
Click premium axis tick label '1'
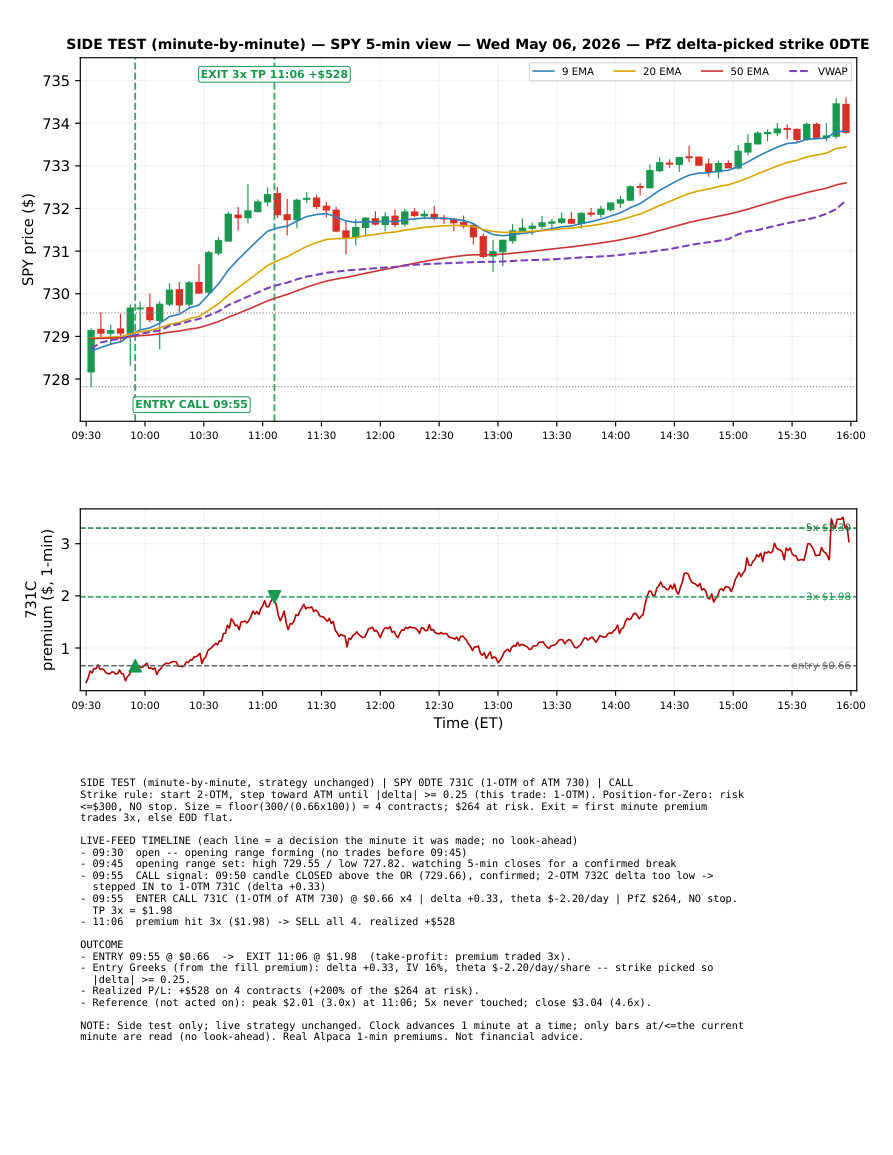point(66,649)
